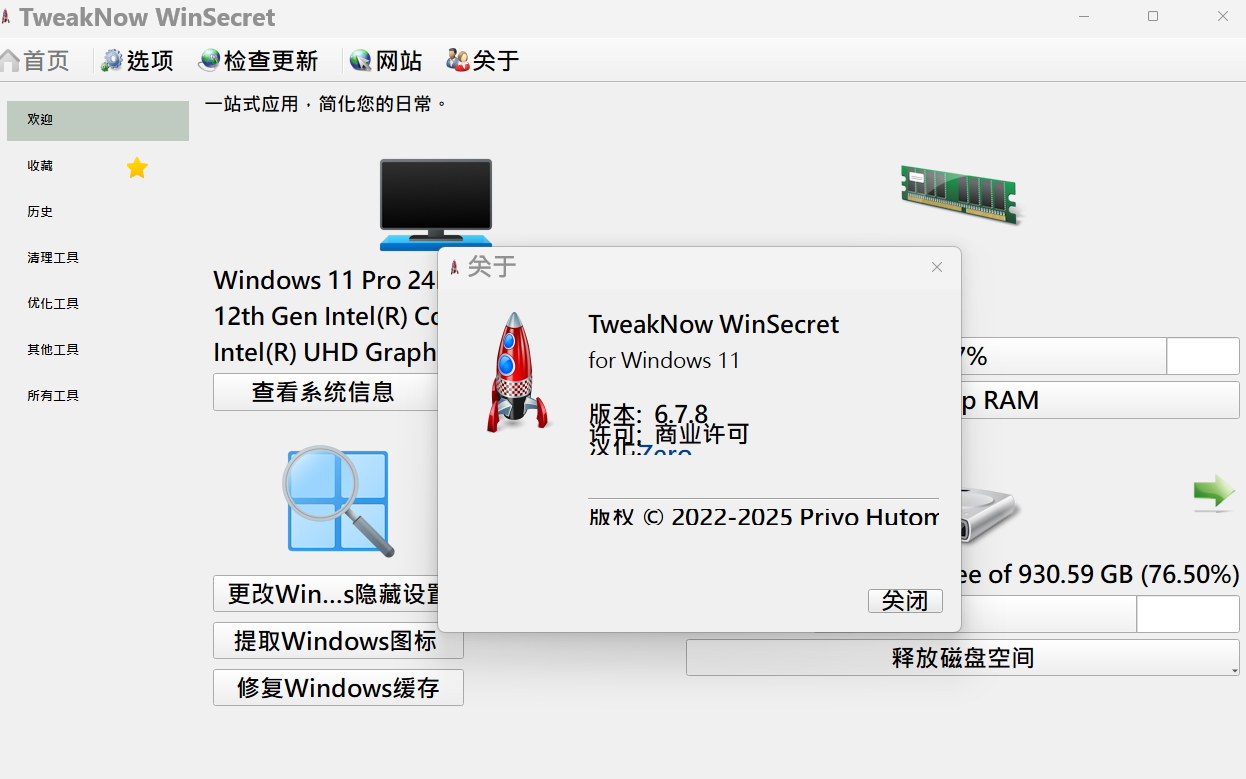Select 清理工具 in sidebar

click(x=53, y=258)
